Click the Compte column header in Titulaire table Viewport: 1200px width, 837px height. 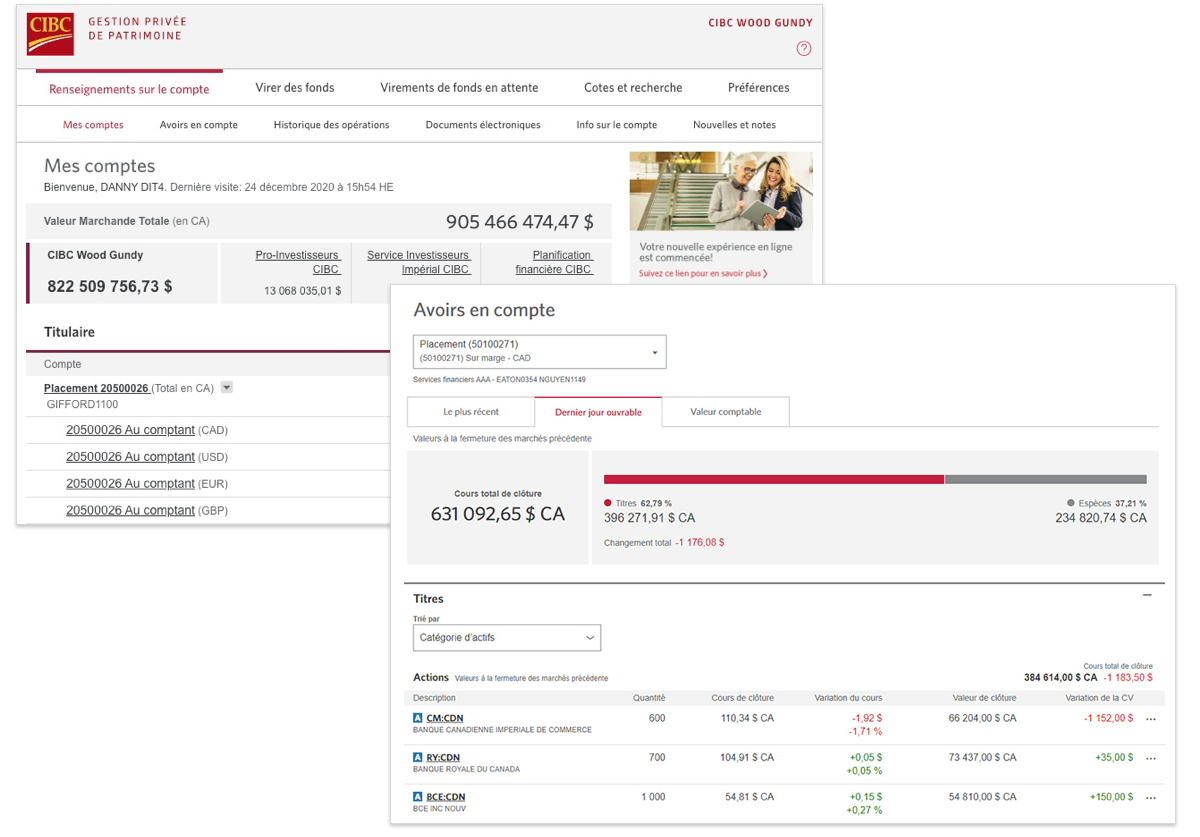[63, 364]
